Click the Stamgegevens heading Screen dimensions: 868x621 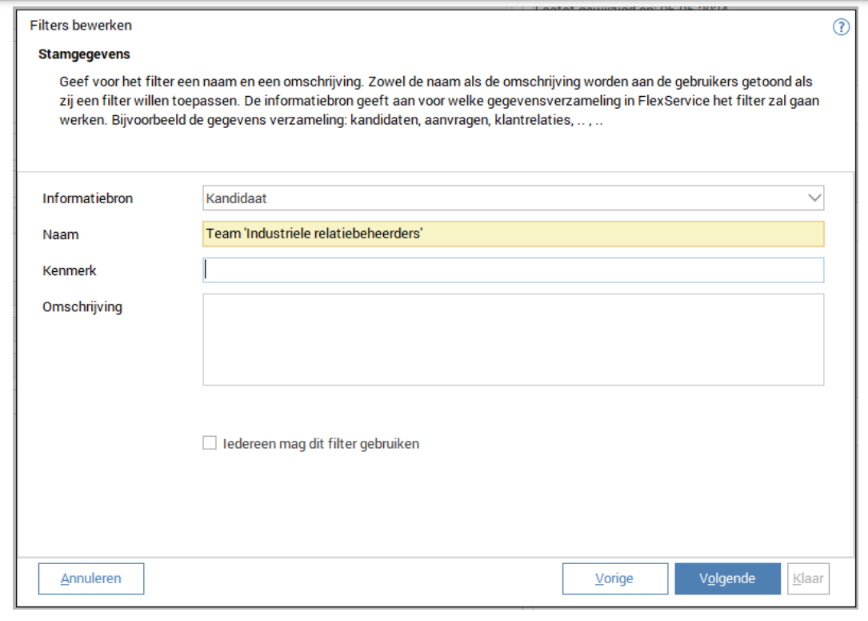[x=84, y=54]
